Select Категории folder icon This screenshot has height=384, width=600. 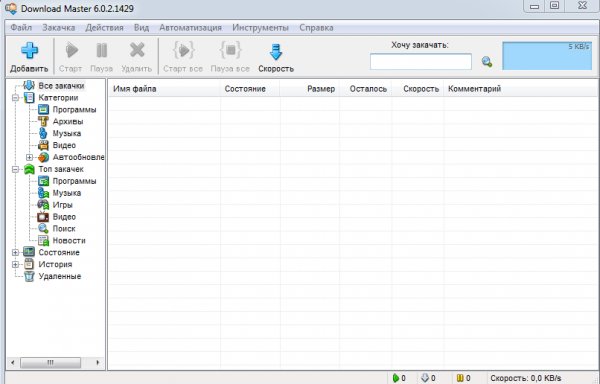click(29, 98)
